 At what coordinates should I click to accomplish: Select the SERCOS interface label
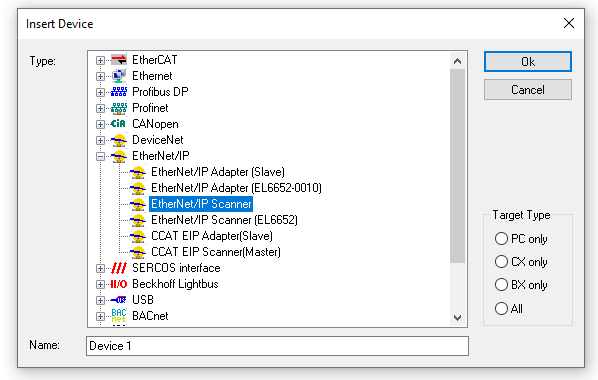pyautogui.click(x=176, y=268)
